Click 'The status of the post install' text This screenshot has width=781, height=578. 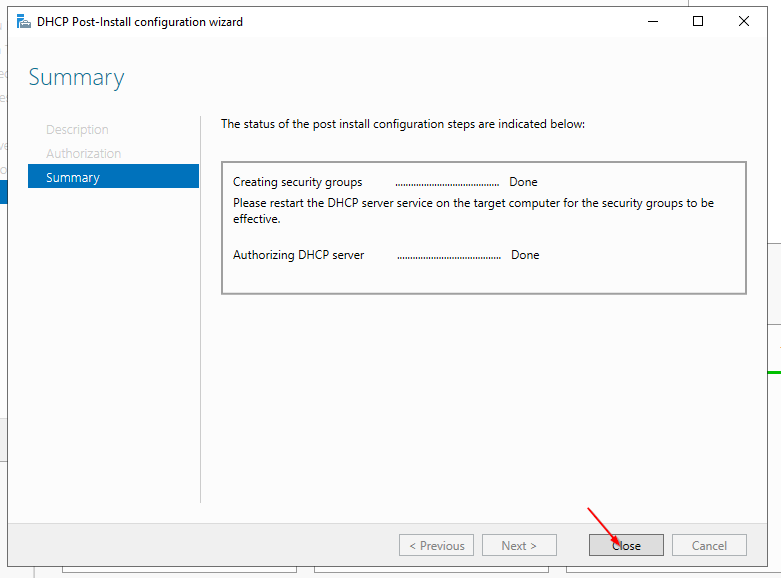coord(402,124)
